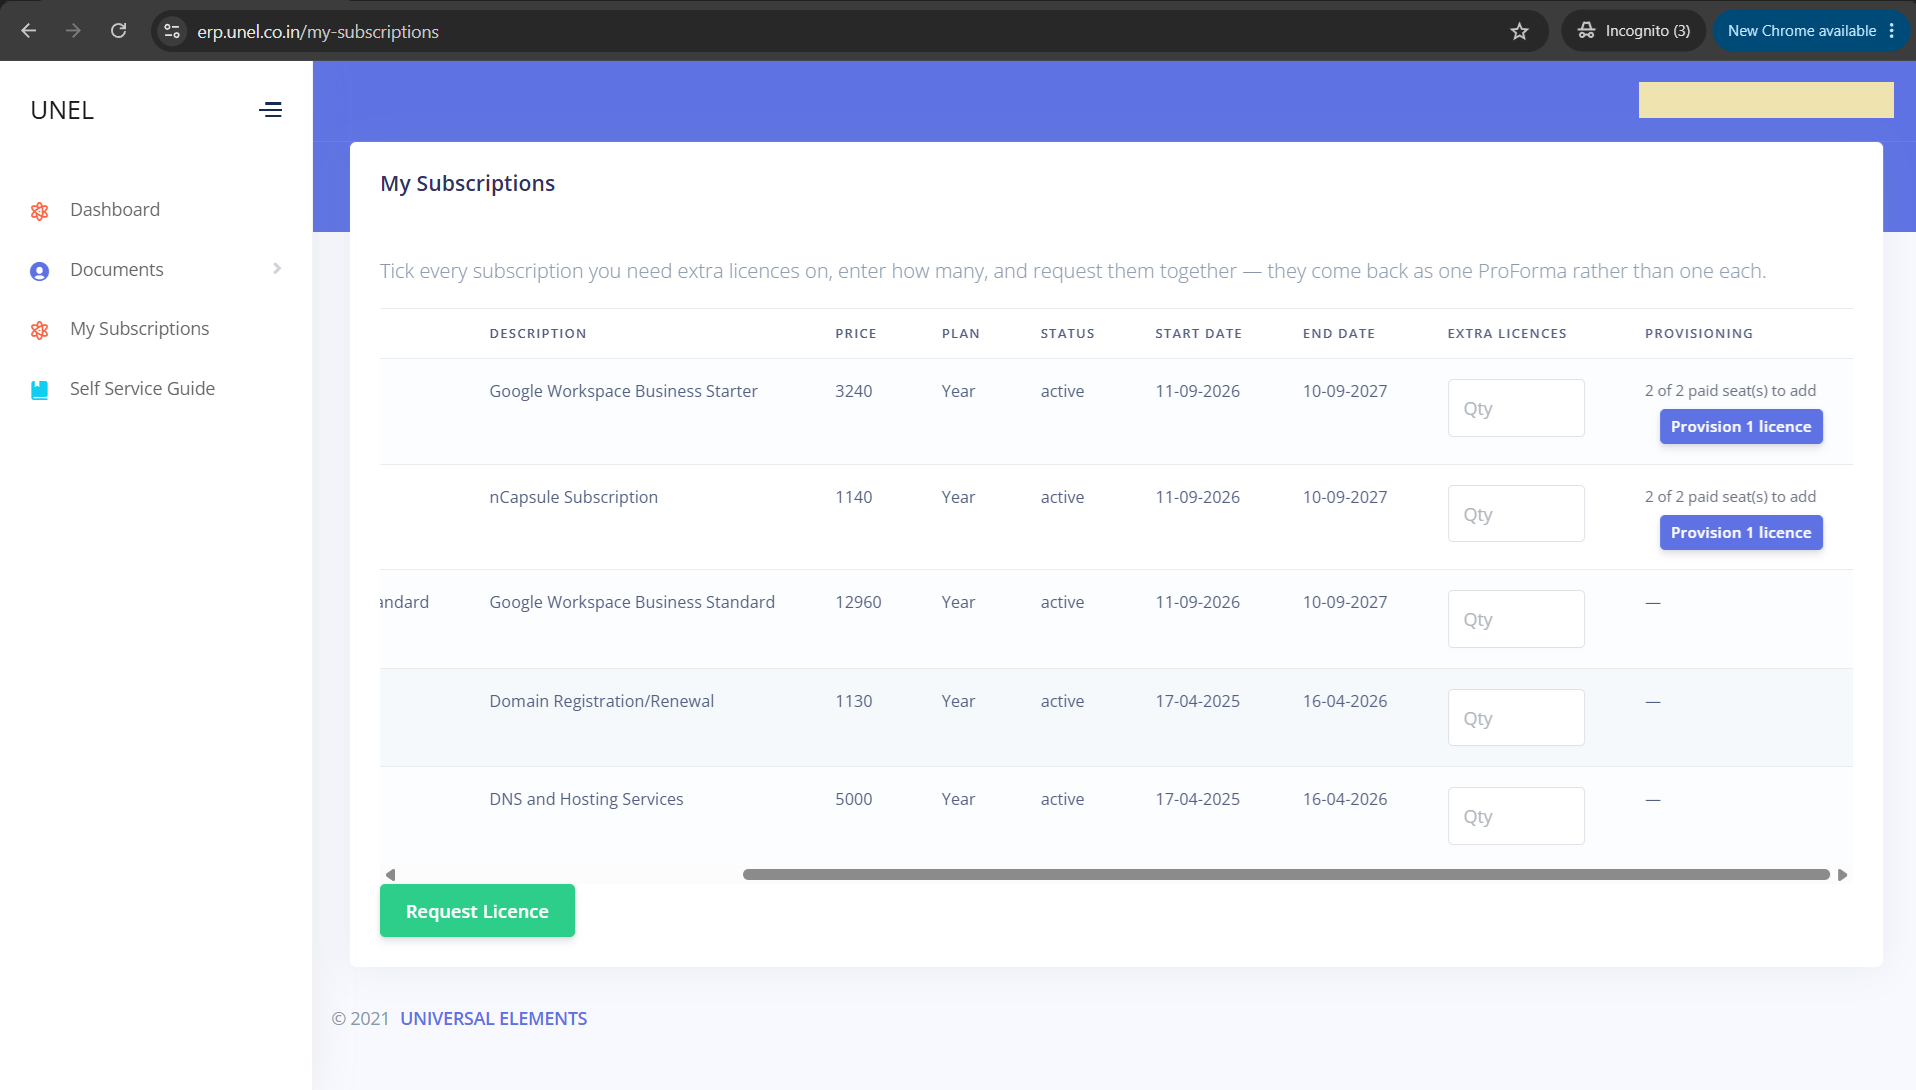Open Dashboard from sidebar

(x=115, y=210)
